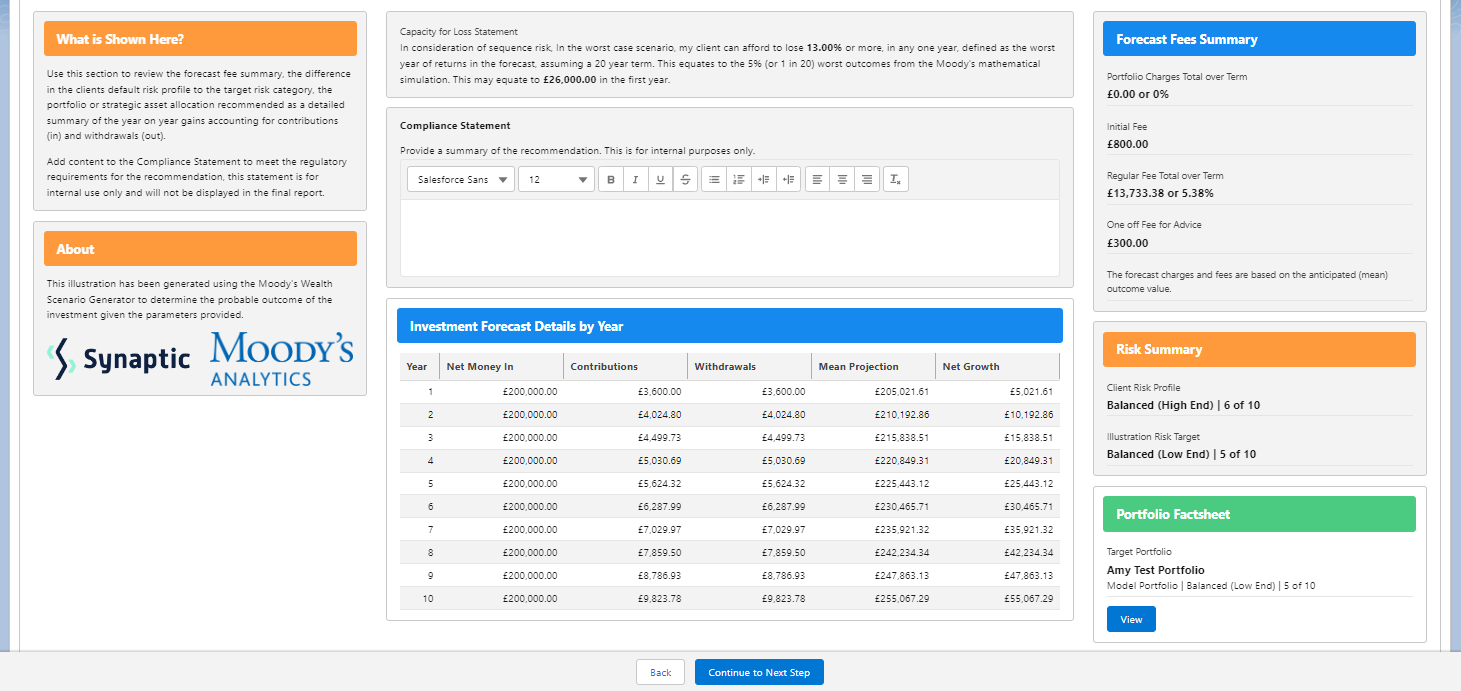Select the One off Fee value £300.00
Screen dimensions: 1461x691
1127,243
